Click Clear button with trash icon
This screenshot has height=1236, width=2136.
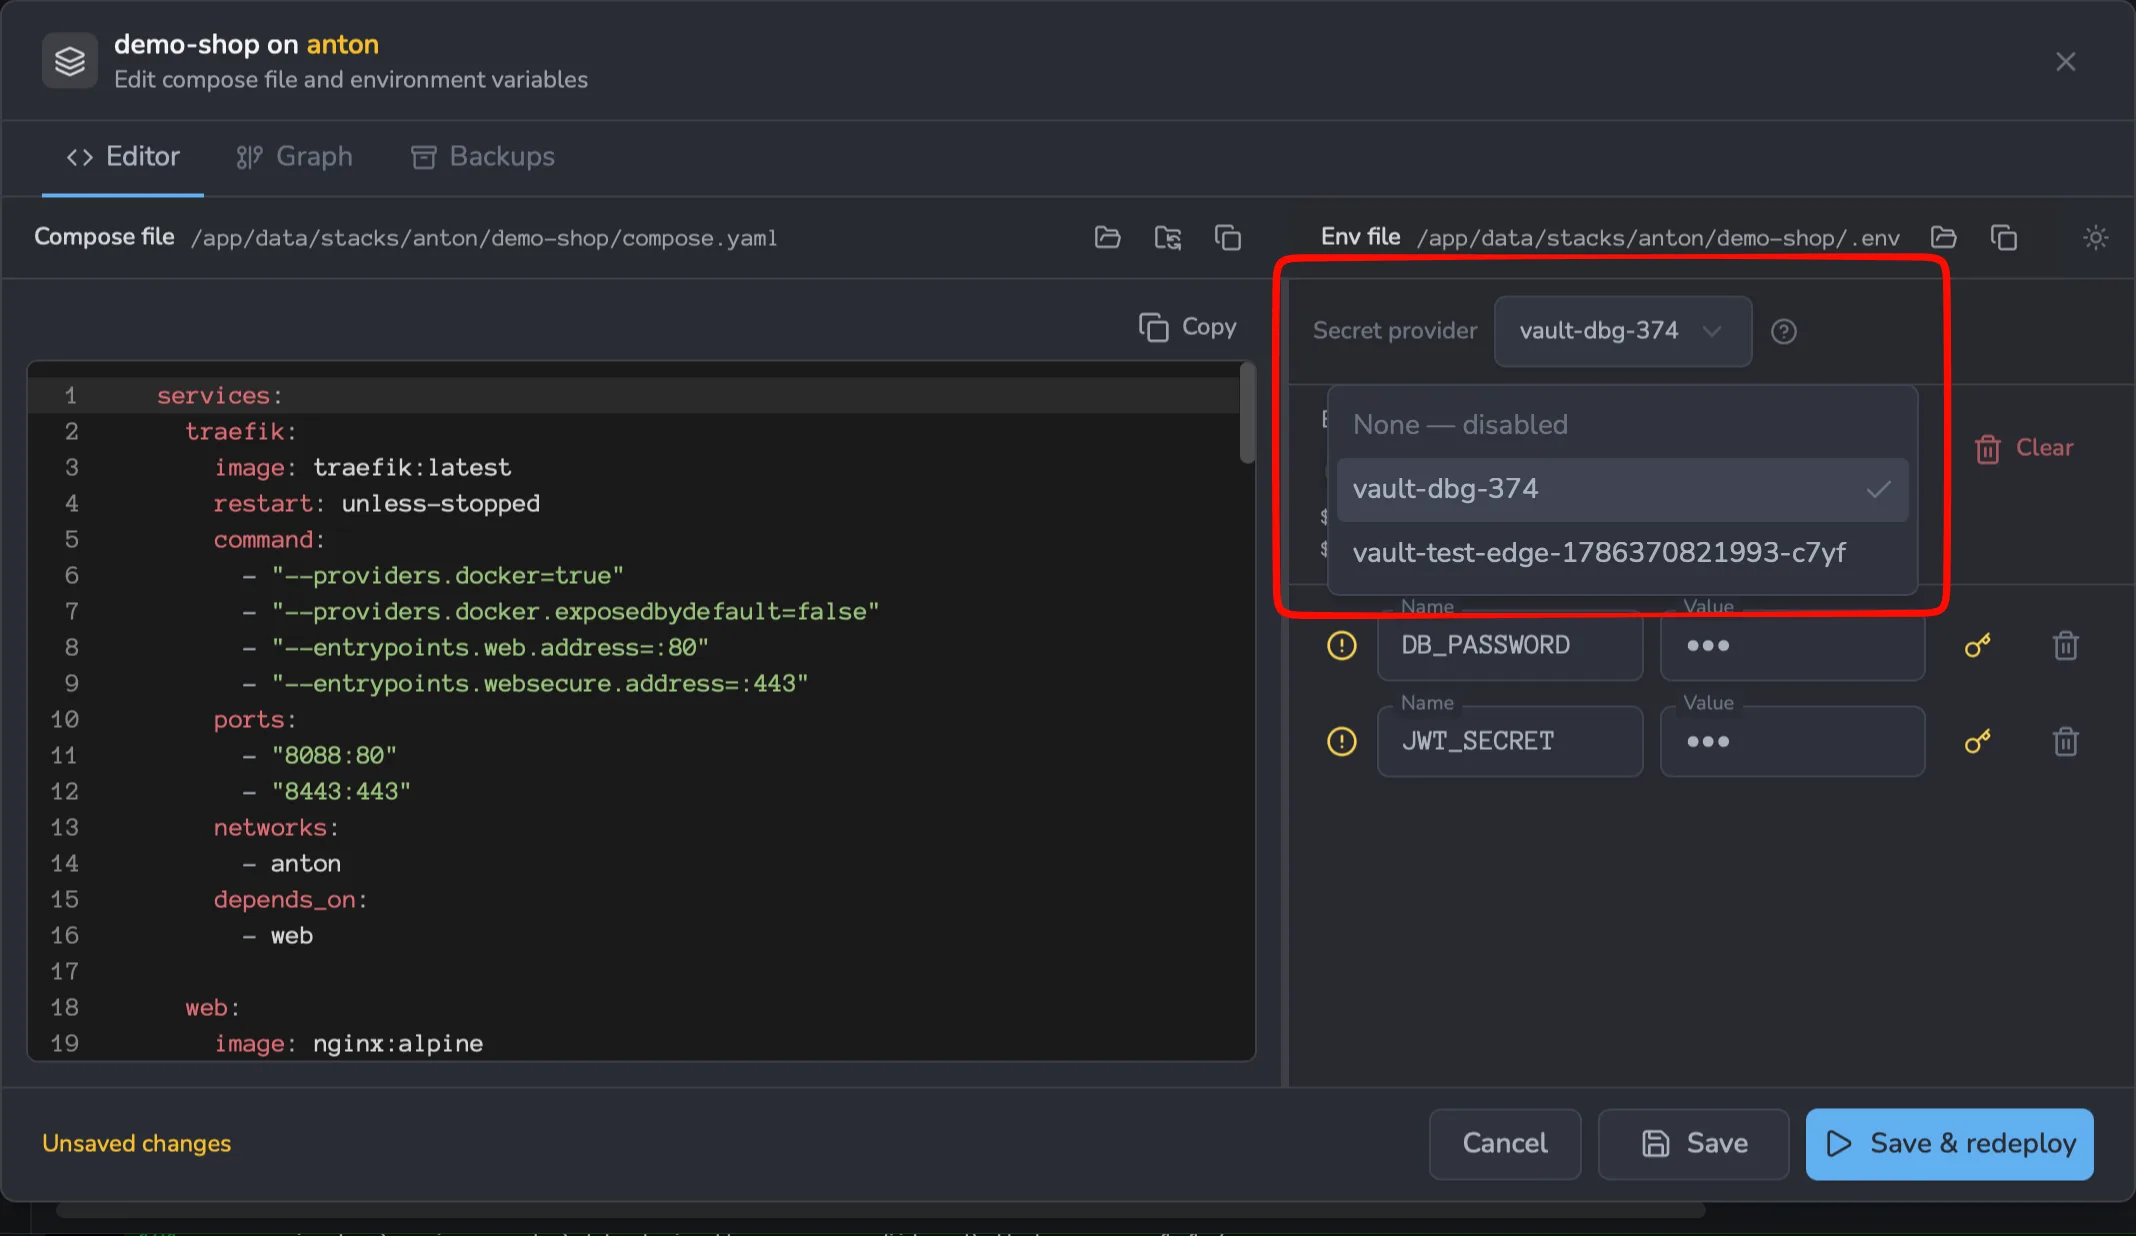[x=2023, y=448]
